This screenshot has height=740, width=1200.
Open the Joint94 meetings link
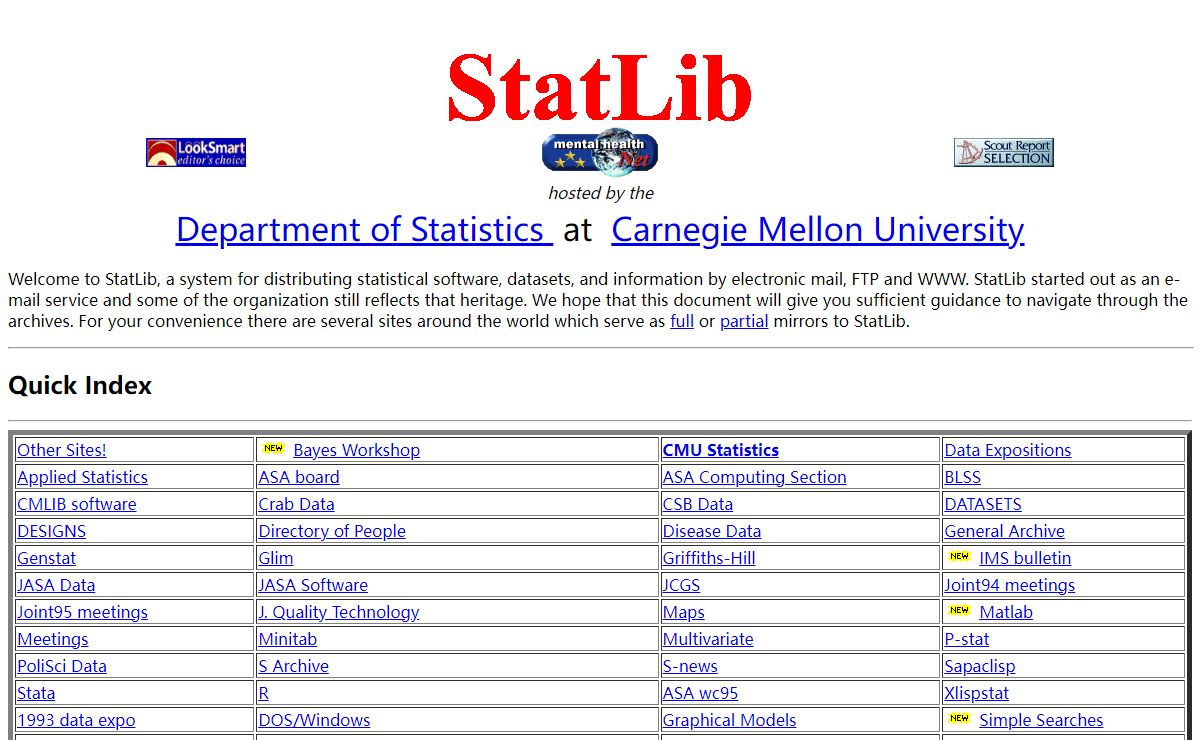point(1010,585)
